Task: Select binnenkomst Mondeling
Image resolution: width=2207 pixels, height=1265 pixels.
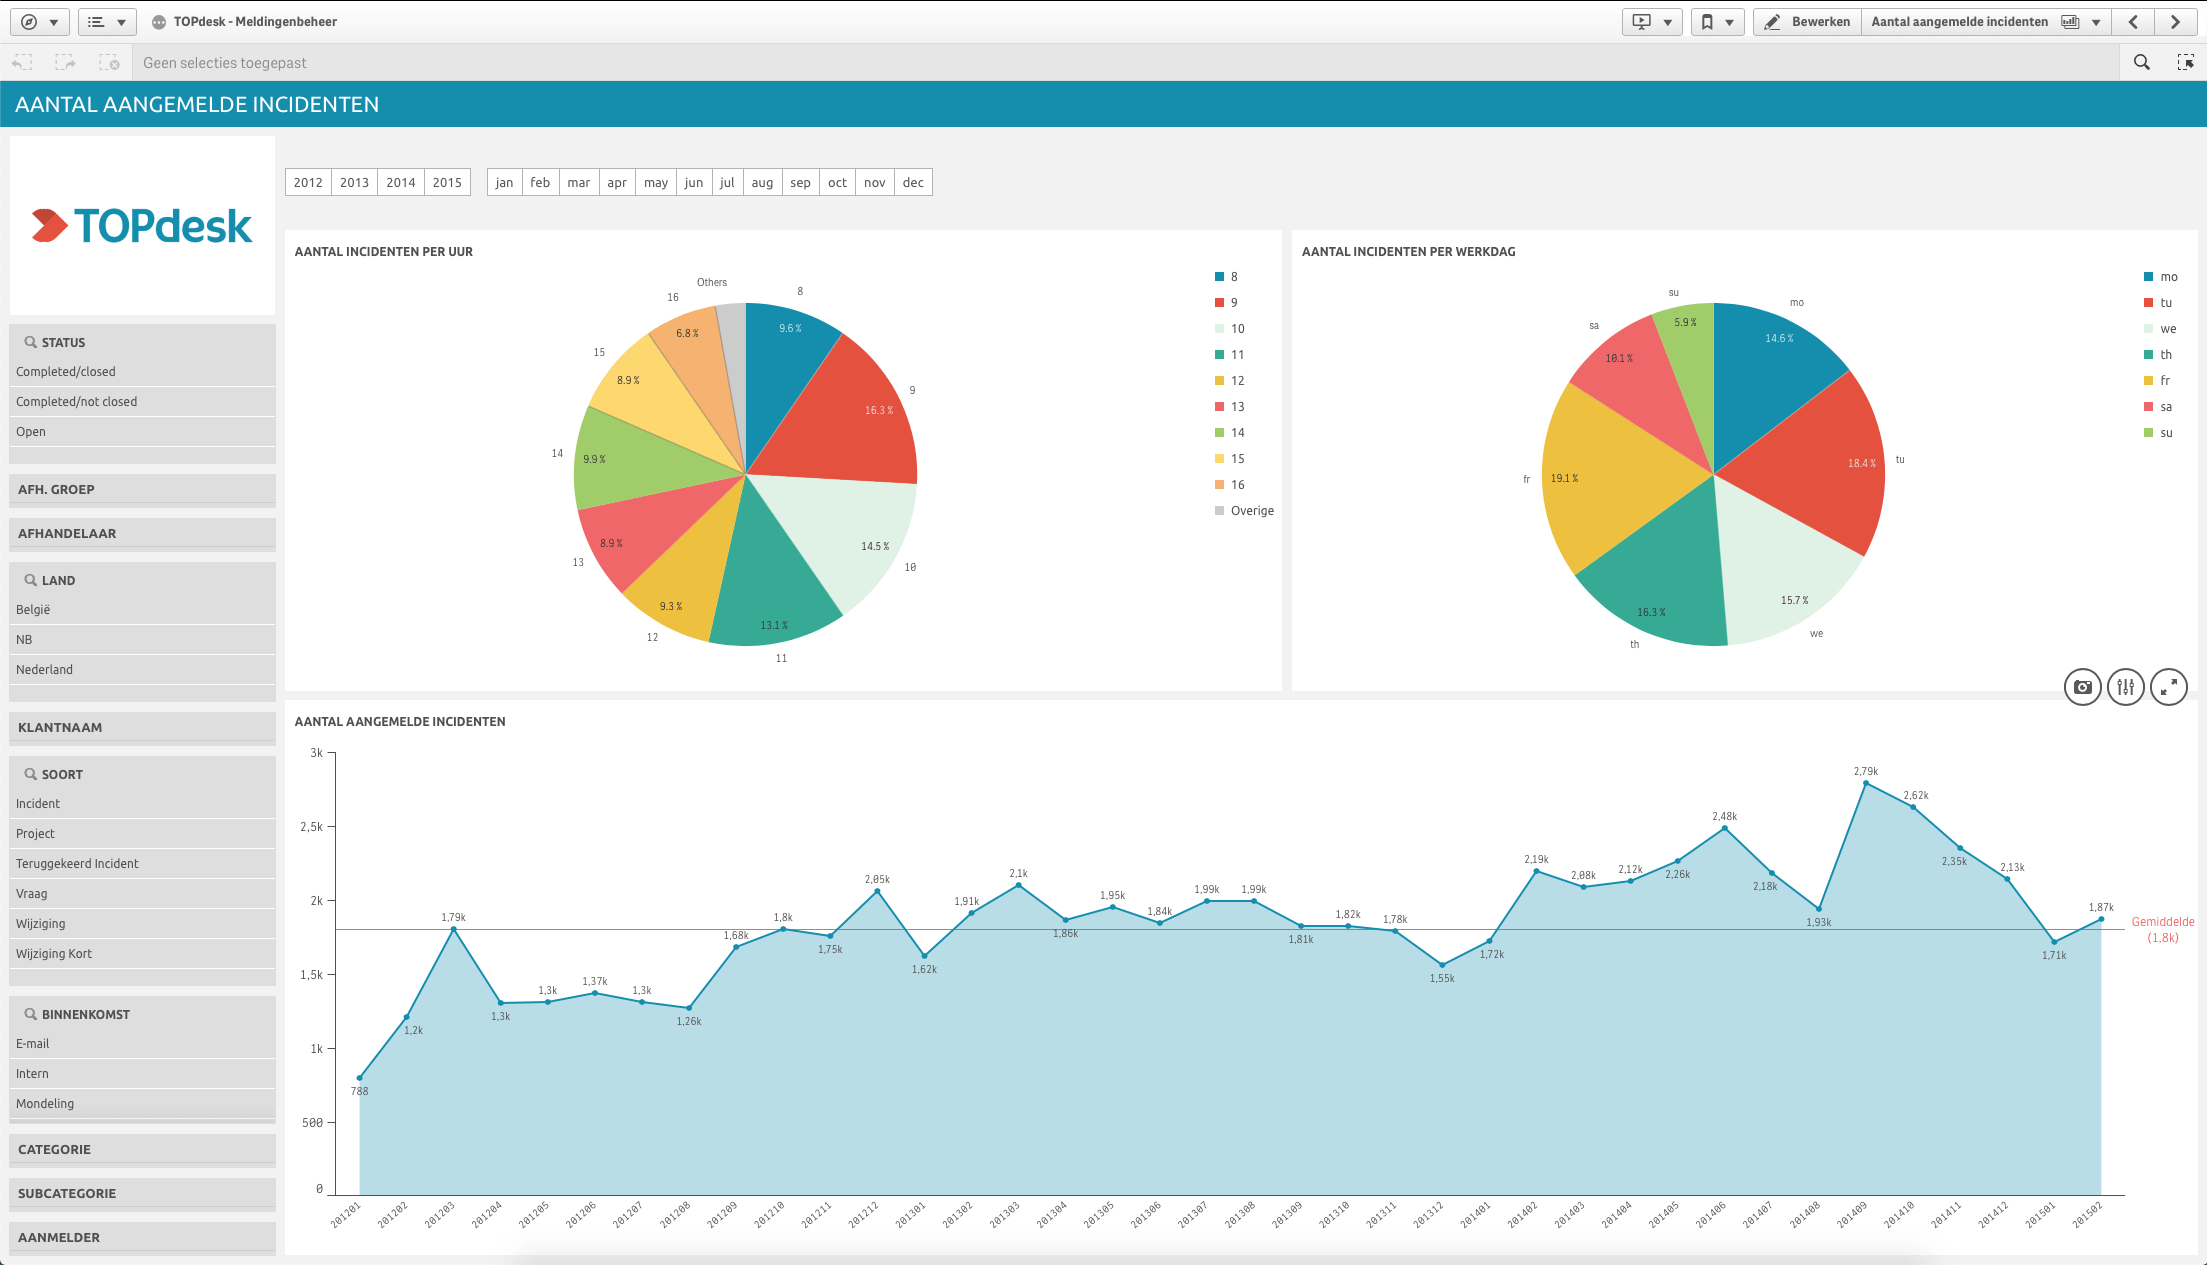Action: coord(142,1103)
